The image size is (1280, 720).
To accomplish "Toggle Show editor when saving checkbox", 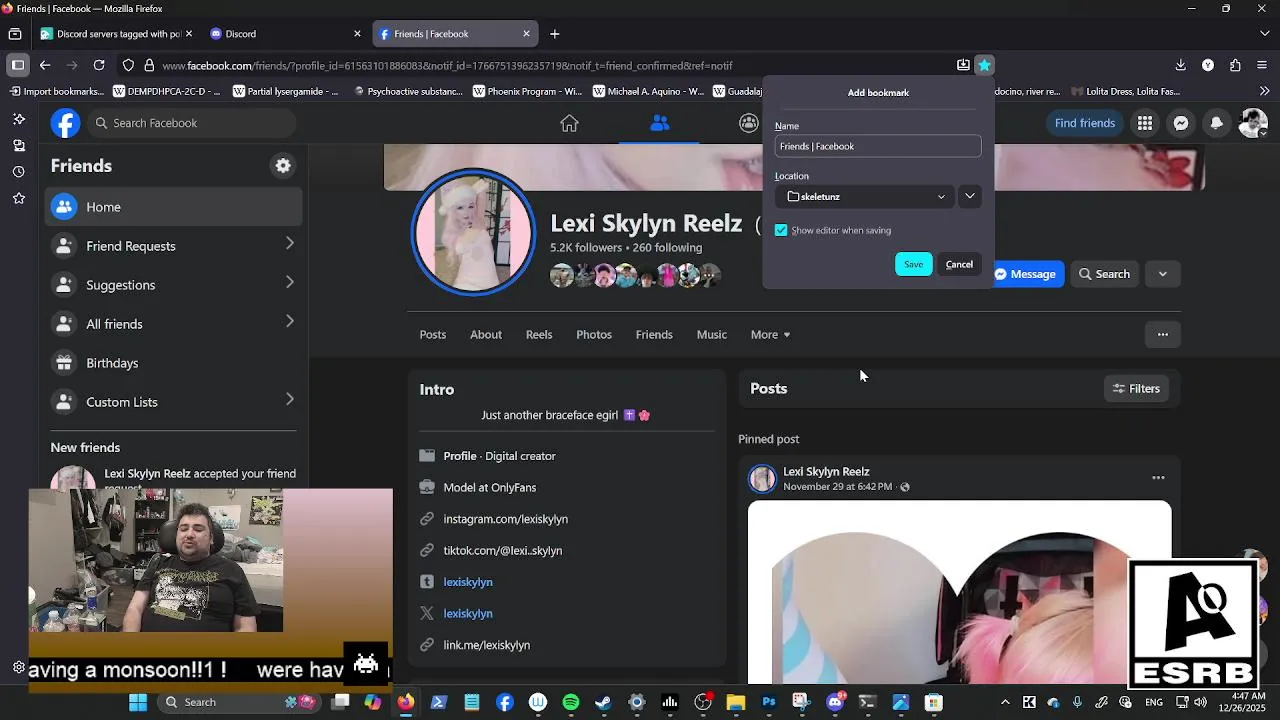I will [x=781, y=230].
